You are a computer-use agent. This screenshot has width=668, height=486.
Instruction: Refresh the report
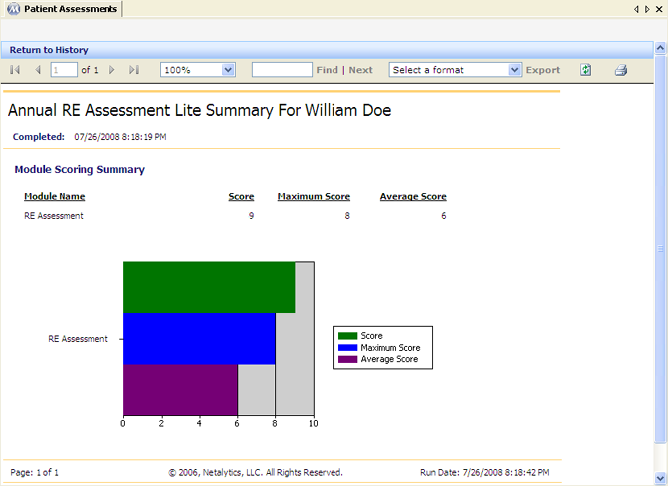click(586, 70)
